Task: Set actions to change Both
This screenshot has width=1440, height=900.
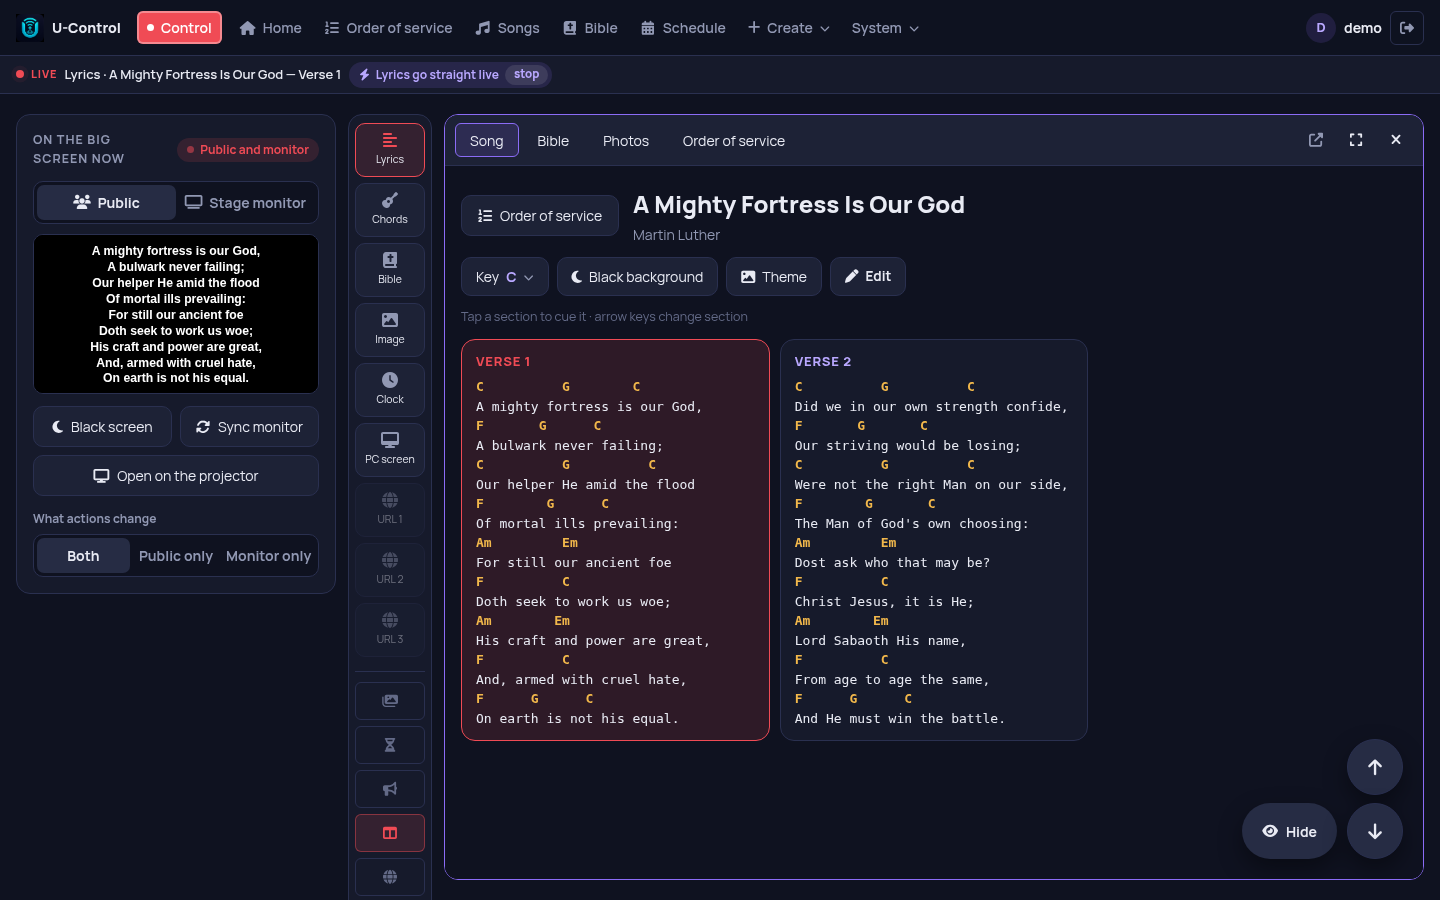Action: point(83,556)
